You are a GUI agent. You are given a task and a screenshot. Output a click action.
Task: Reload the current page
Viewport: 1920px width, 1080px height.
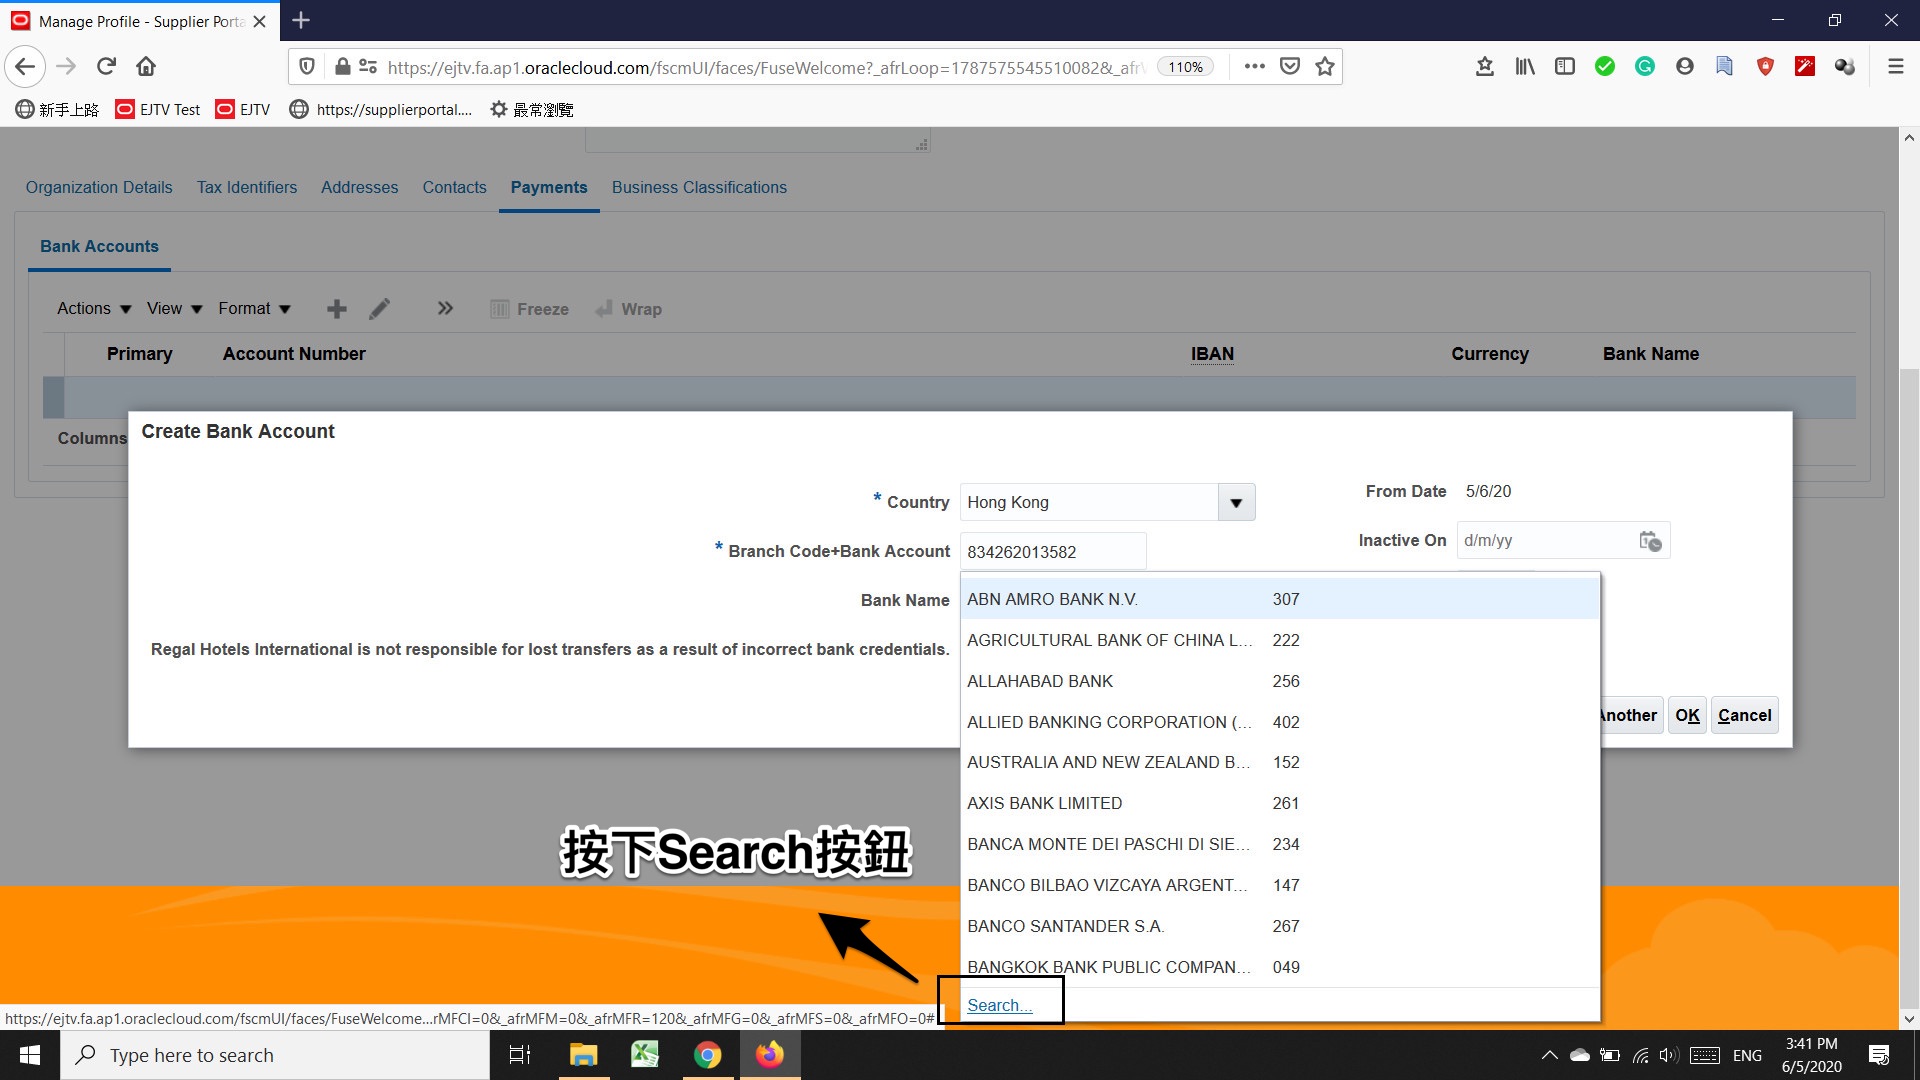click(106, 67)
